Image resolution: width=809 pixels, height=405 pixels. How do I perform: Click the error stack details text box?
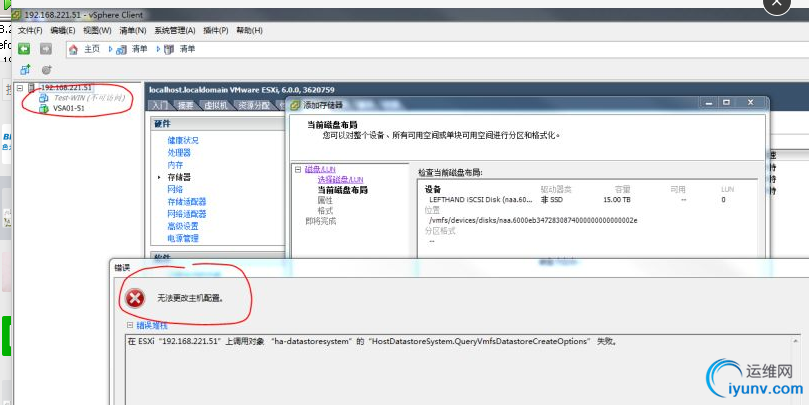[462, 369]
